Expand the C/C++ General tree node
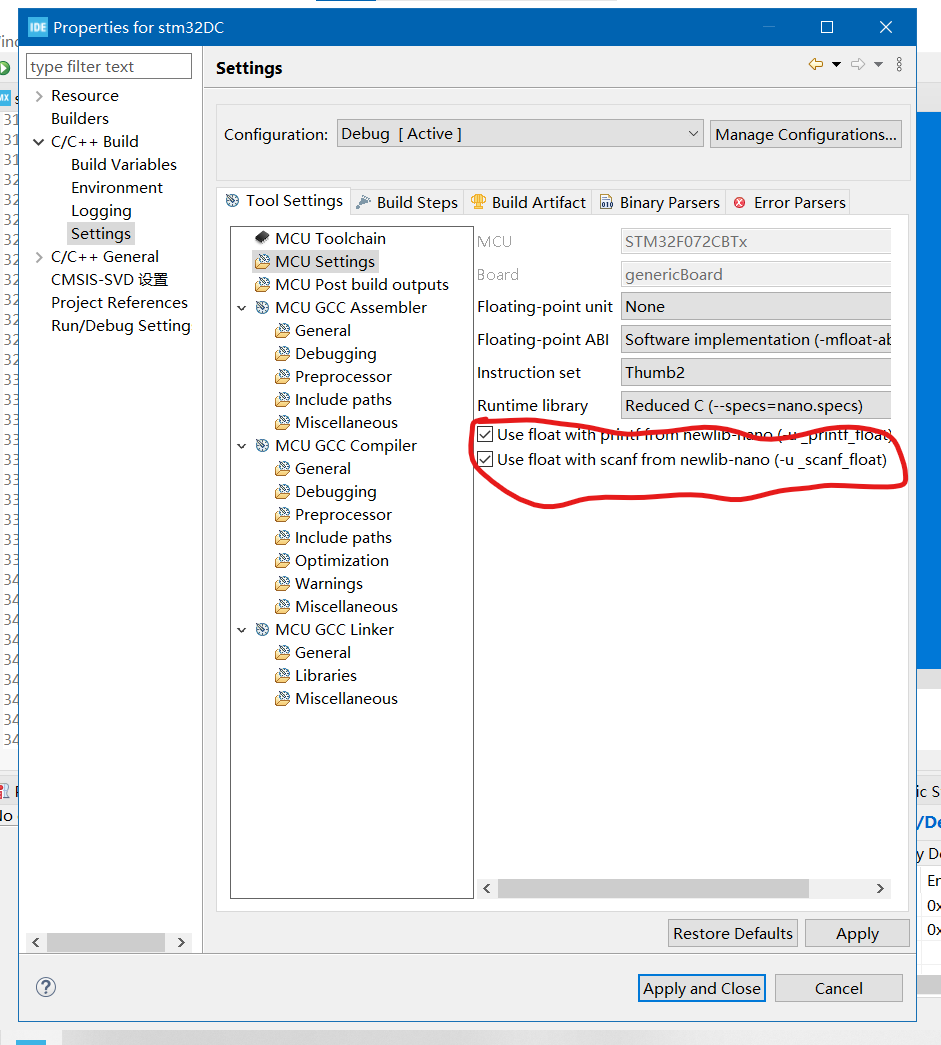The width and height of the screenshot is (941, 1045). click(x=39, y=257)
